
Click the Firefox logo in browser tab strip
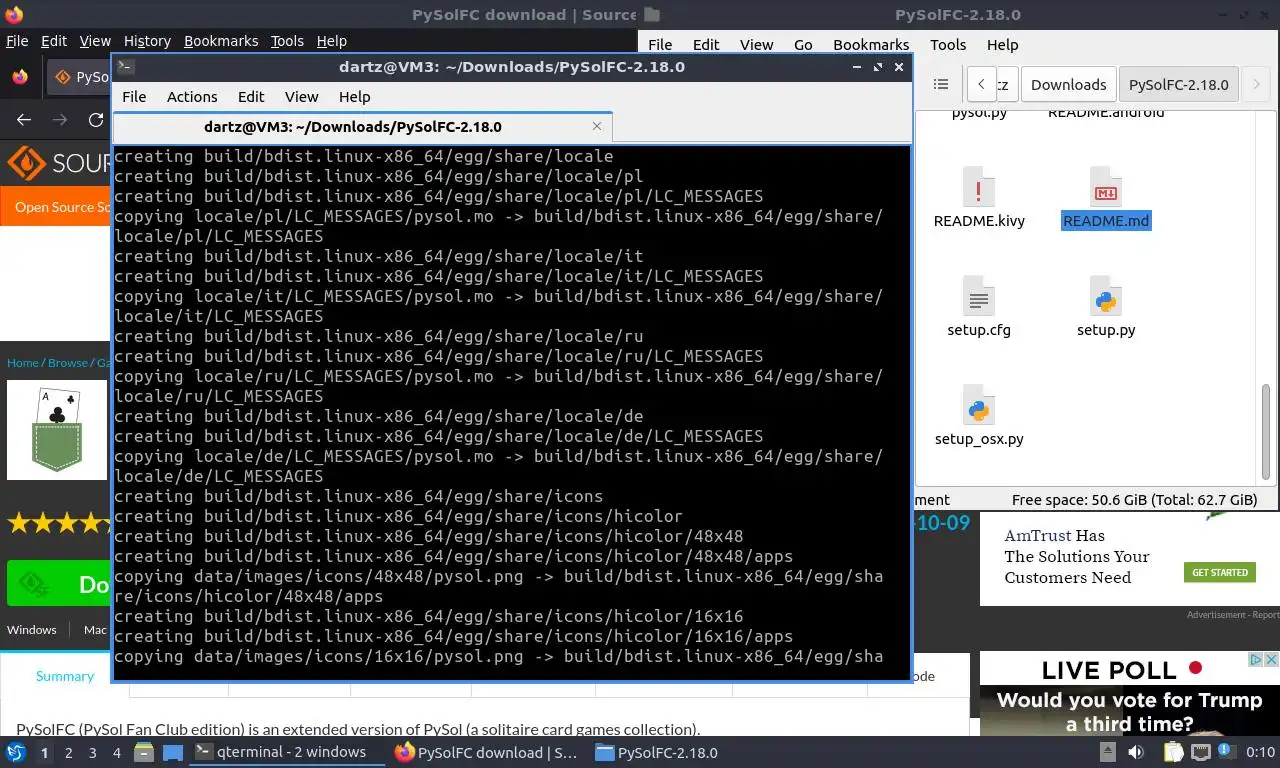point(20,76)
